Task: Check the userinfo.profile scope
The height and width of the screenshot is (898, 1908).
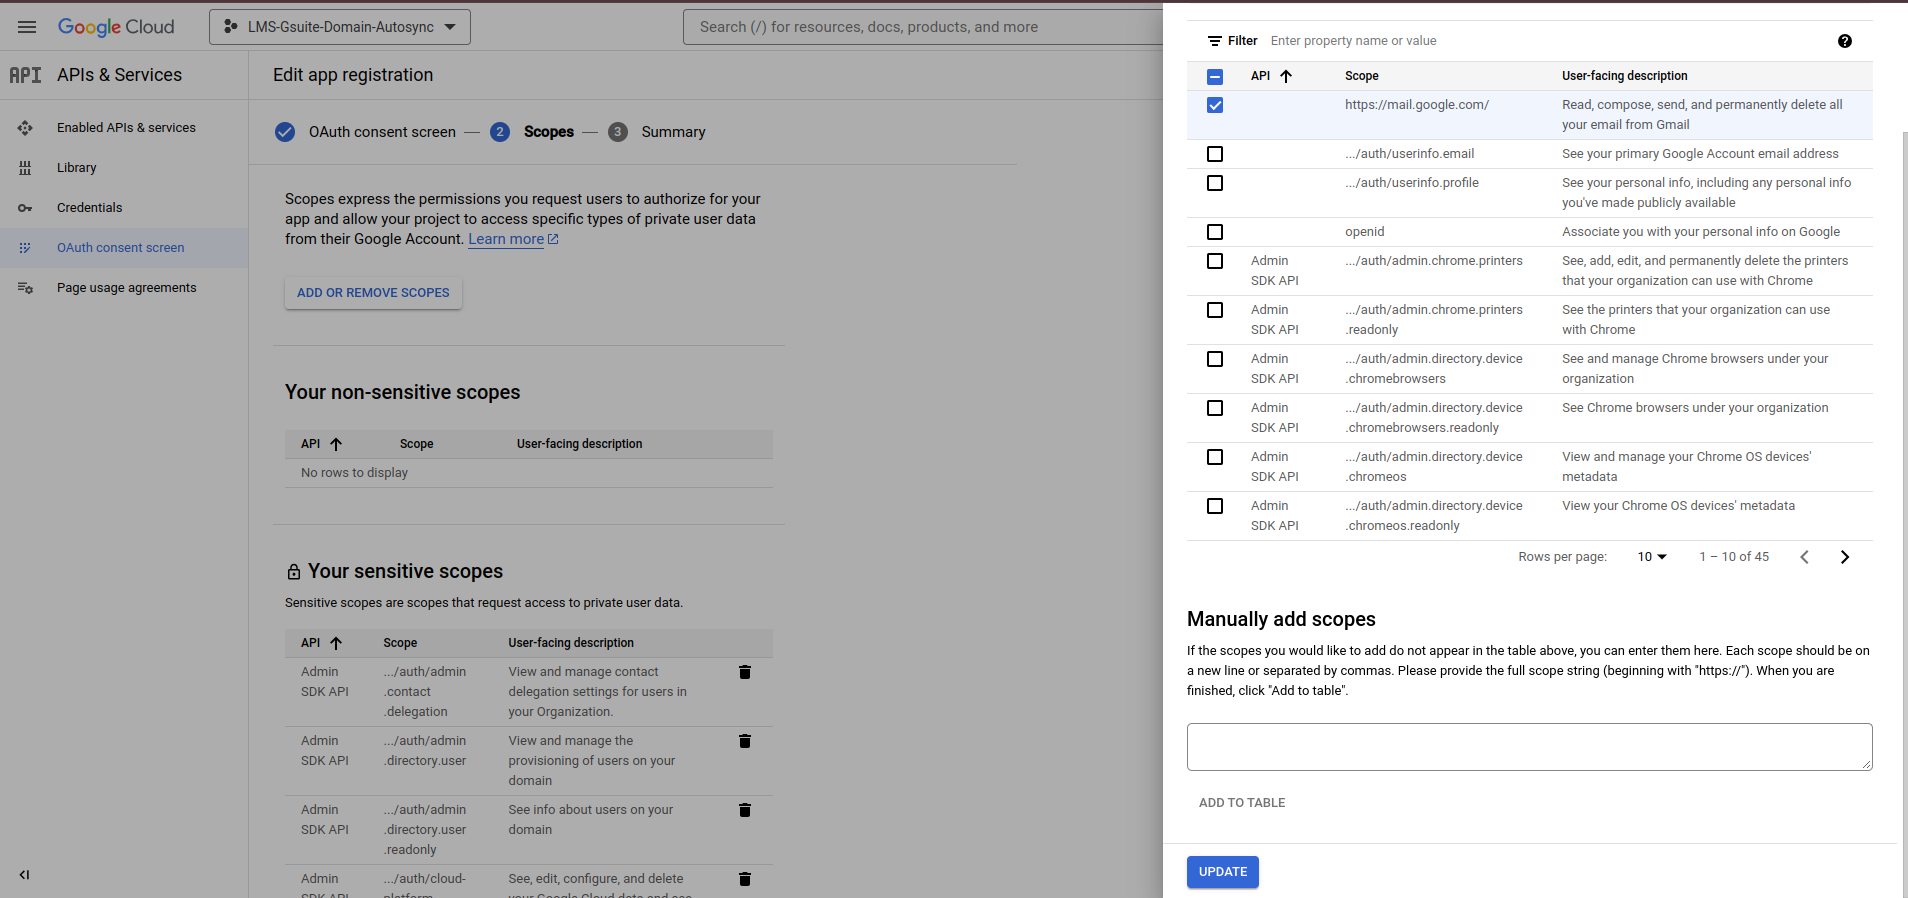Action: 1215,183
